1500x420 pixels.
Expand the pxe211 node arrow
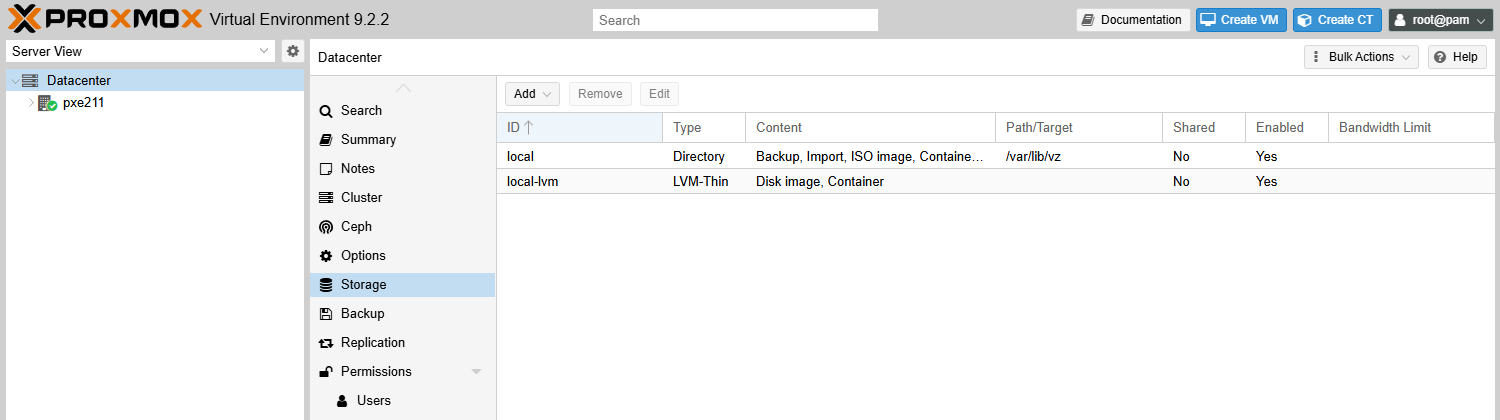click(31, 103)
